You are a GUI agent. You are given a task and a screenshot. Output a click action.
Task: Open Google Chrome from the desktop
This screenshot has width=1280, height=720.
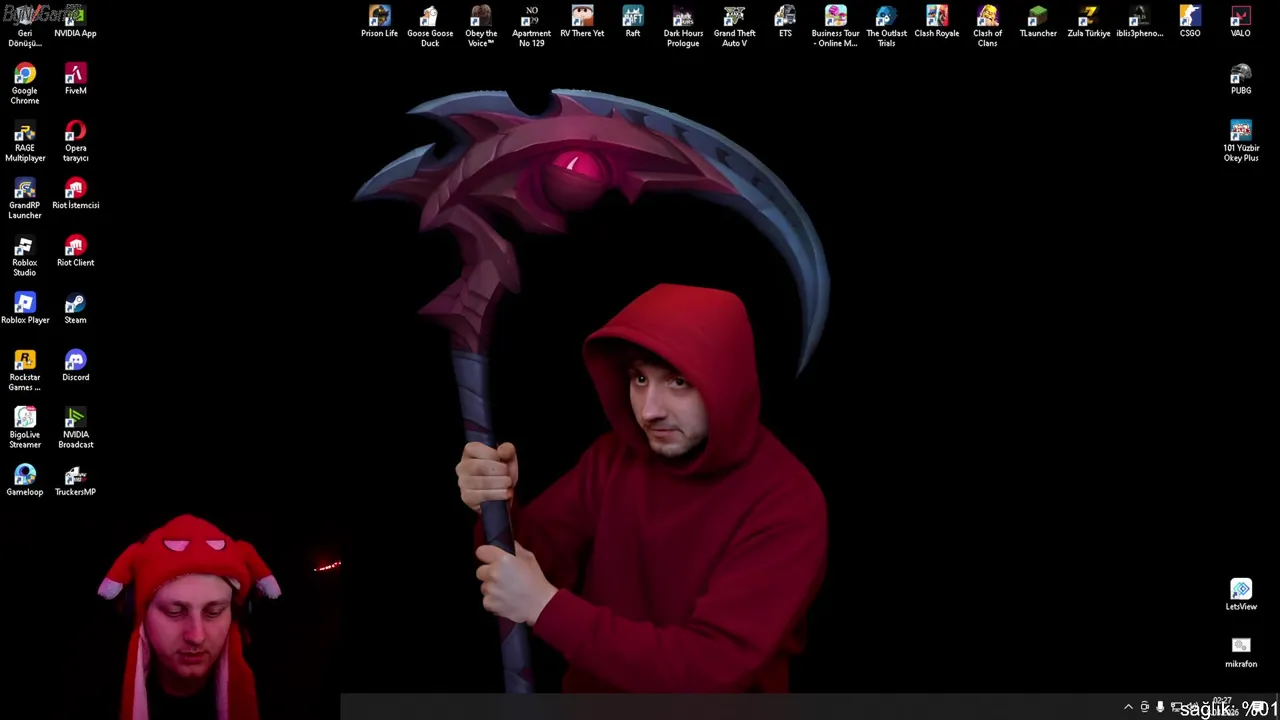[x=25, y=84]
